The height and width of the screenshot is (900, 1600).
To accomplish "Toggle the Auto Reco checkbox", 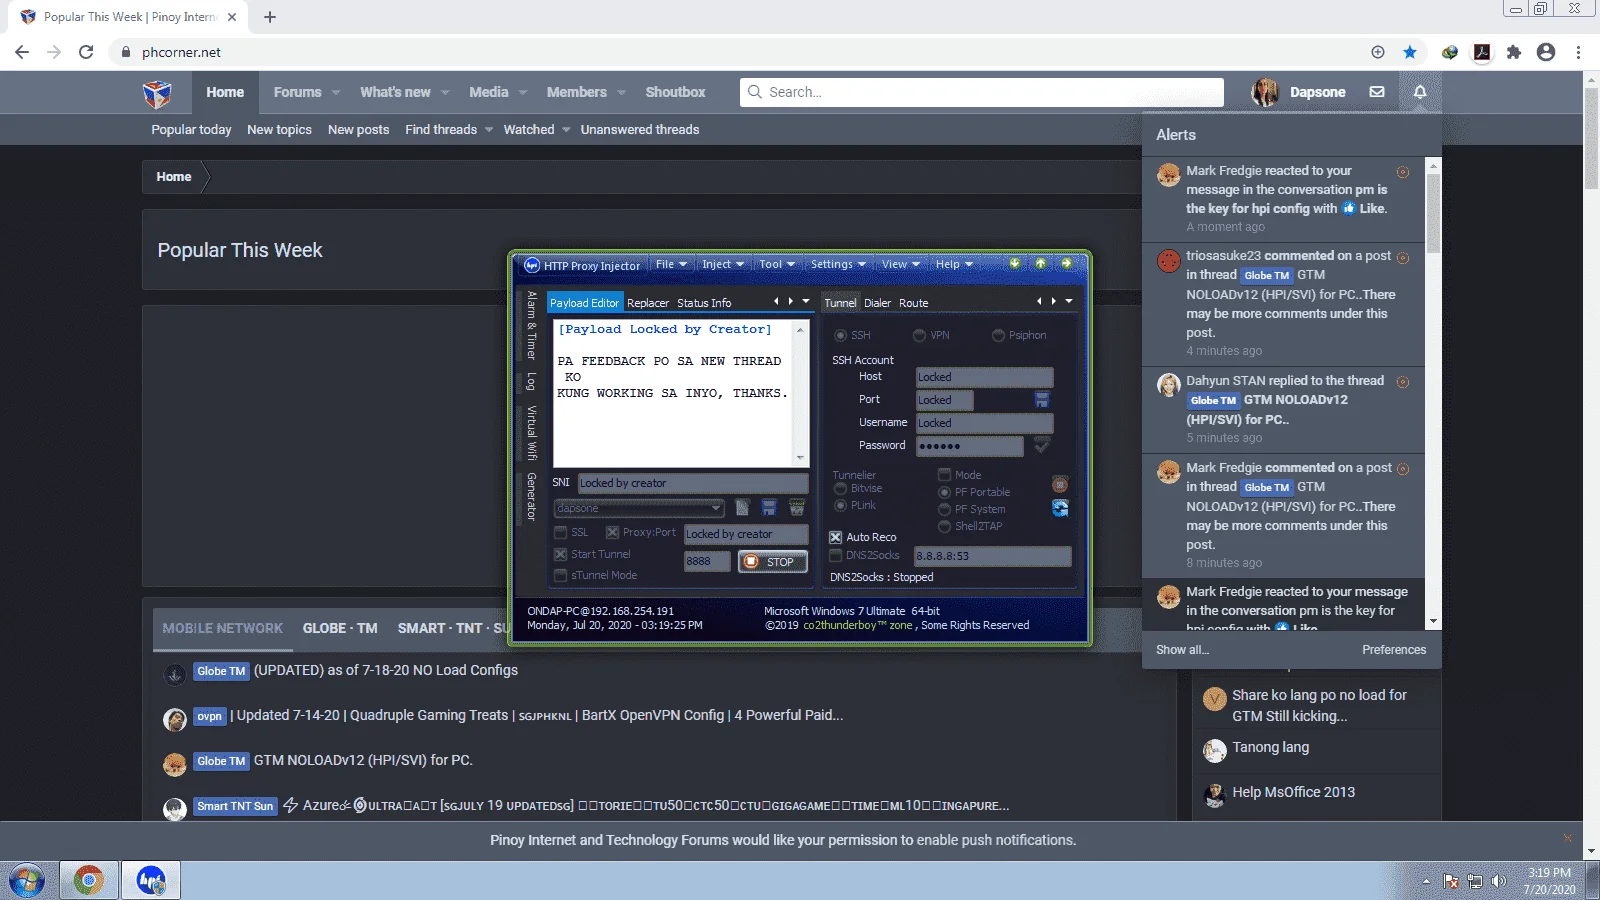I will [836, 537].
